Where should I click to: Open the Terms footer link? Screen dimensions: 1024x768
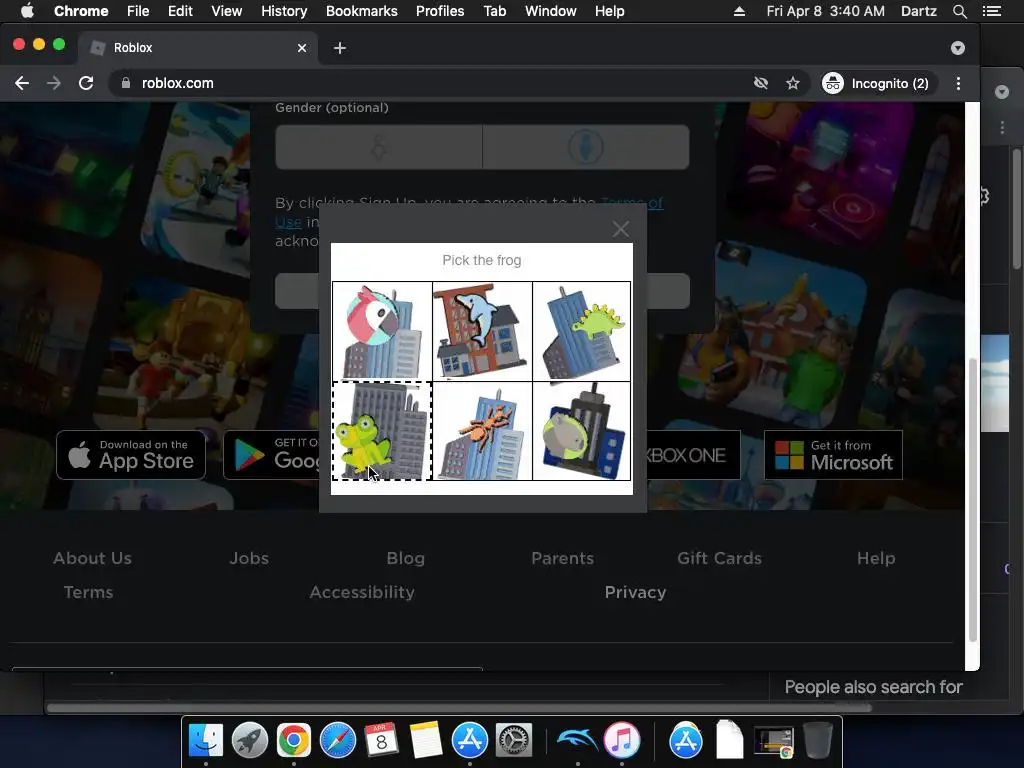click(88, 592)
